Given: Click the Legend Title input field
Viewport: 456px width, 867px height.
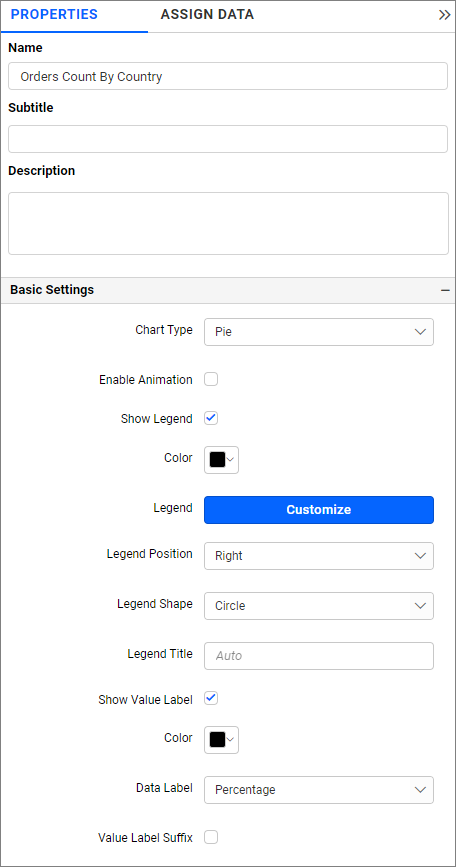Looking at the screenshot, I should pyautogui.click(x=319, y=656).
